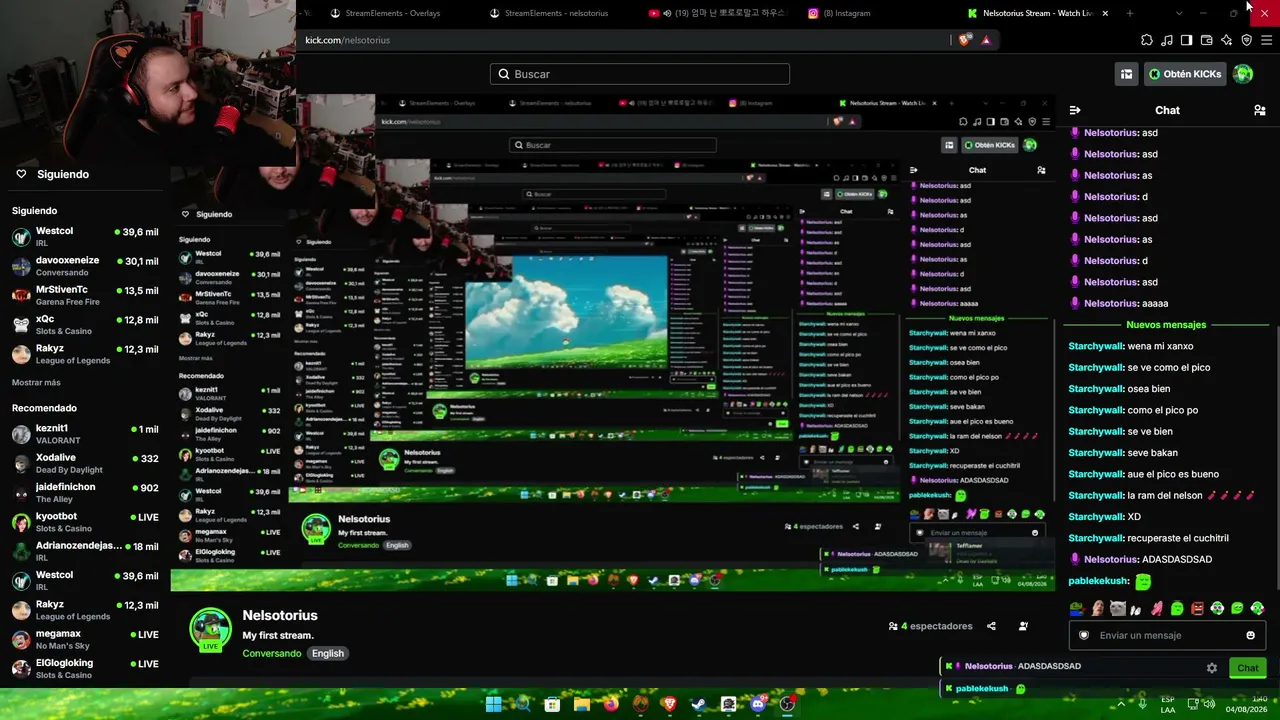Image resolution: width=1280 pixels, height=720 pixels.
Task: Open the Brave Wallet icon
Action: coord(1206,40)
